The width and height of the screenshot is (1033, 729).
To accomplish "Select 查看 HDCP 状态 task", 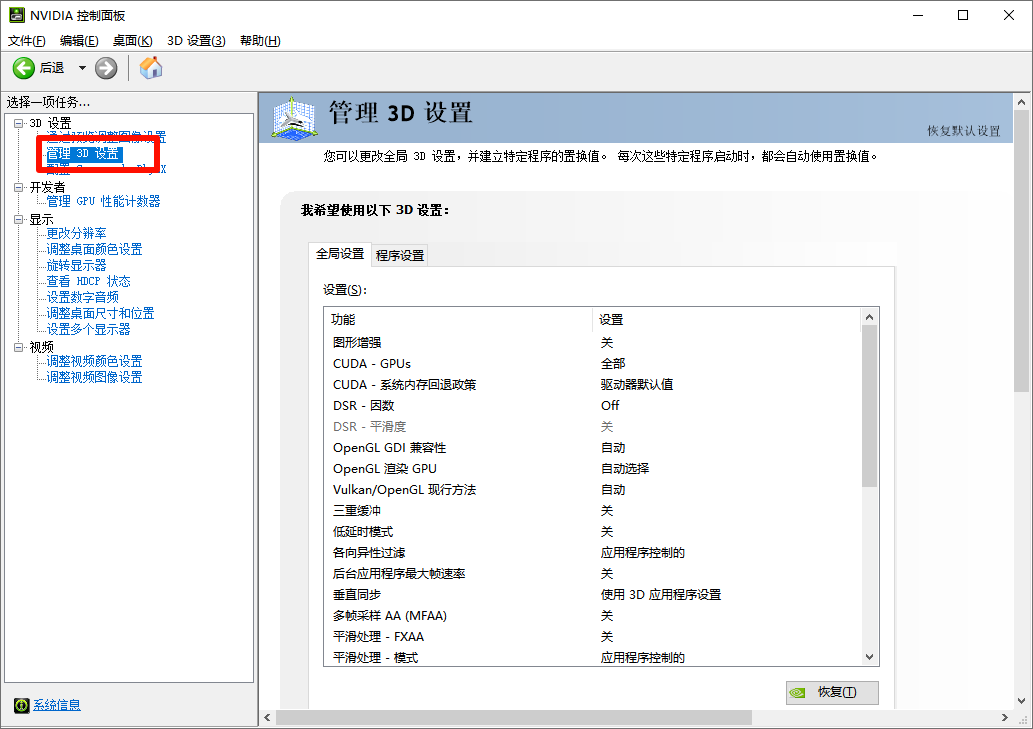I will pos(88,281).
